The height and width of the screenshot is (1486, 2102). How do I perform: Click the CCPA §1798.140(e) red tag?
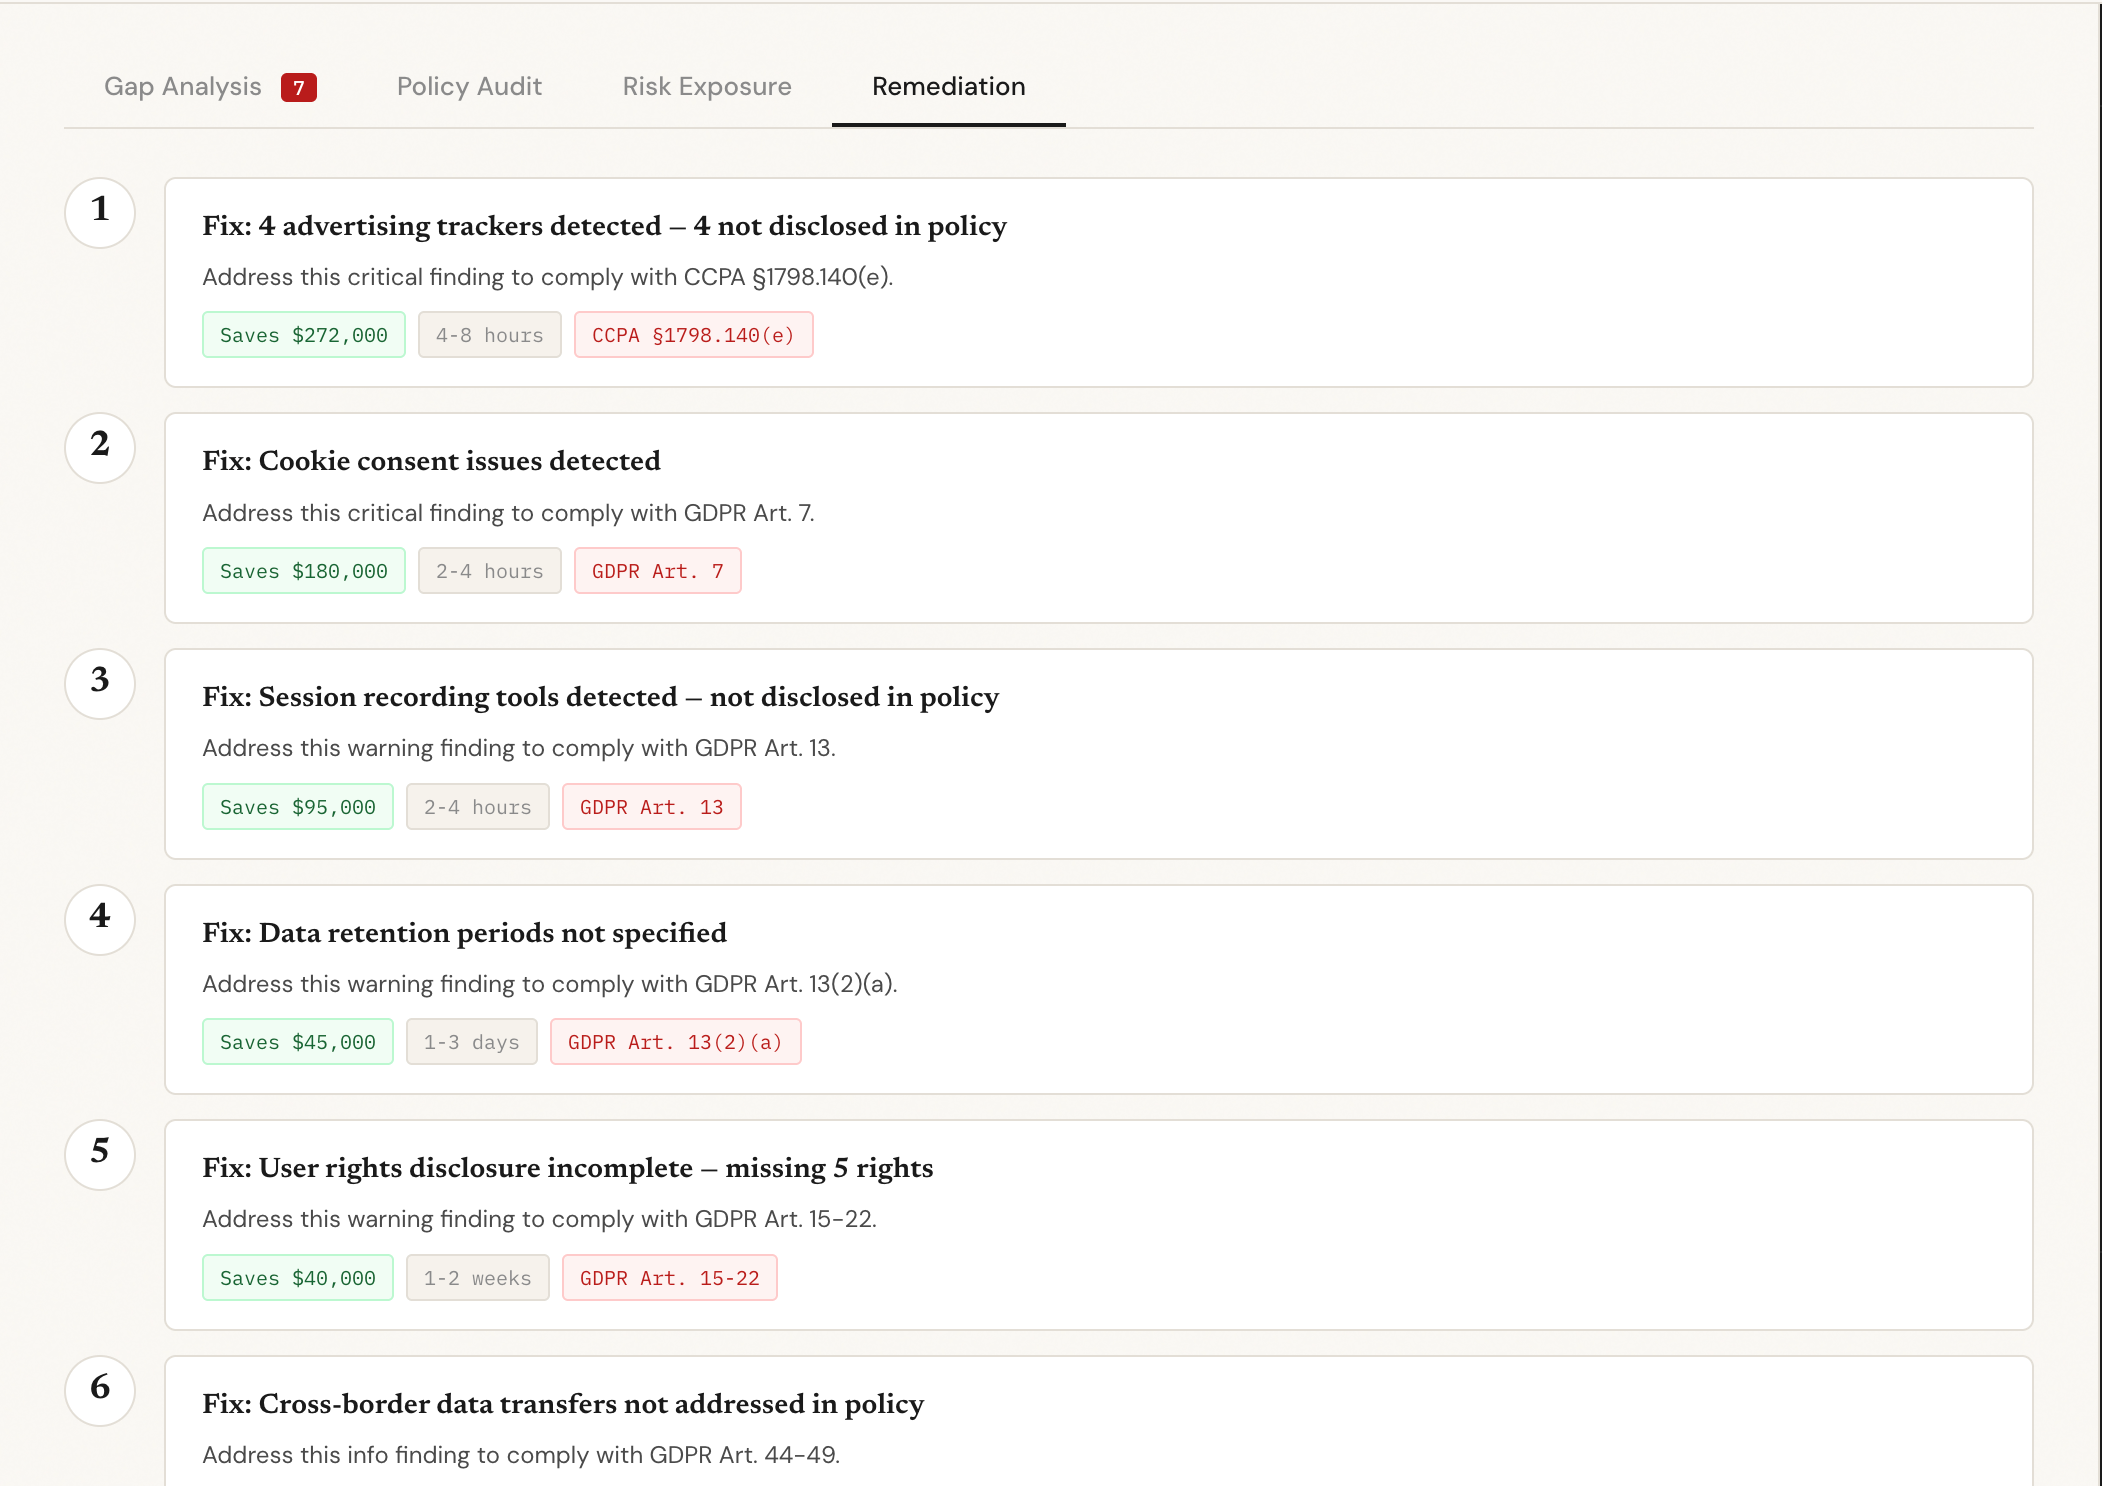pos(693,335)
